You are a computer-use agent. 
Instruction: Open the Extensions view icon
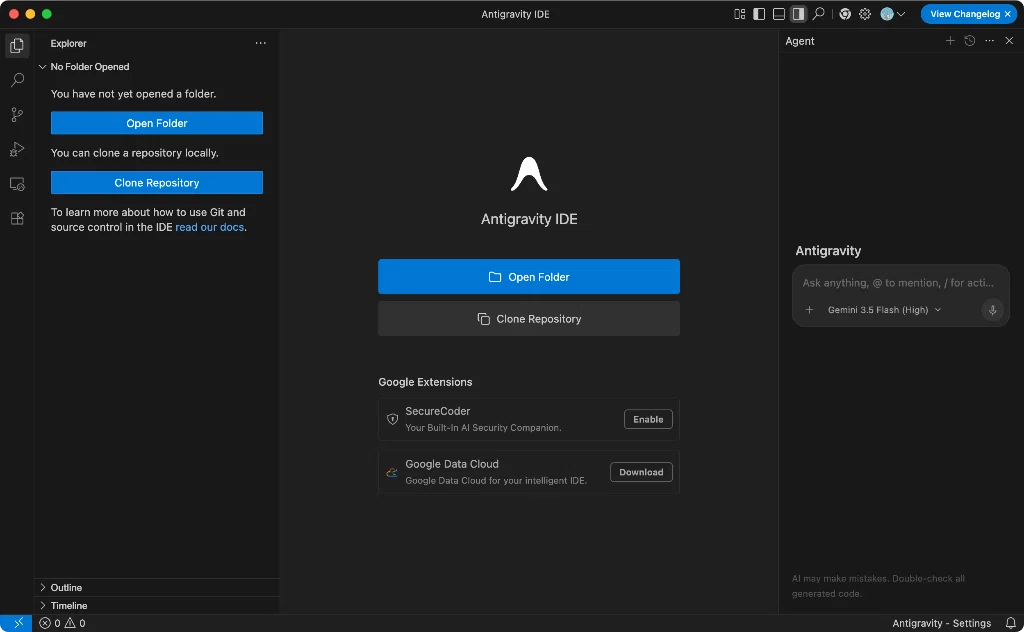point(18,219)
